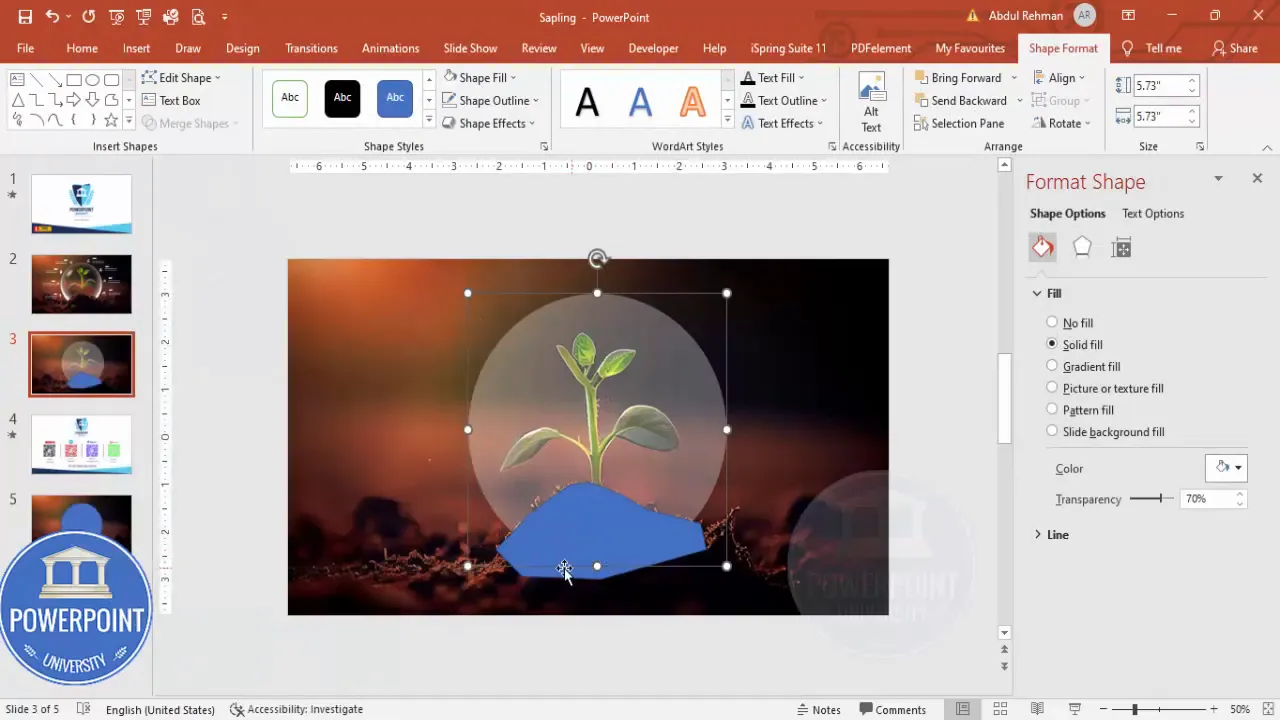
Task: Click the Transparency slider track
Action: pyautogui.click(x=1151, y=498)
